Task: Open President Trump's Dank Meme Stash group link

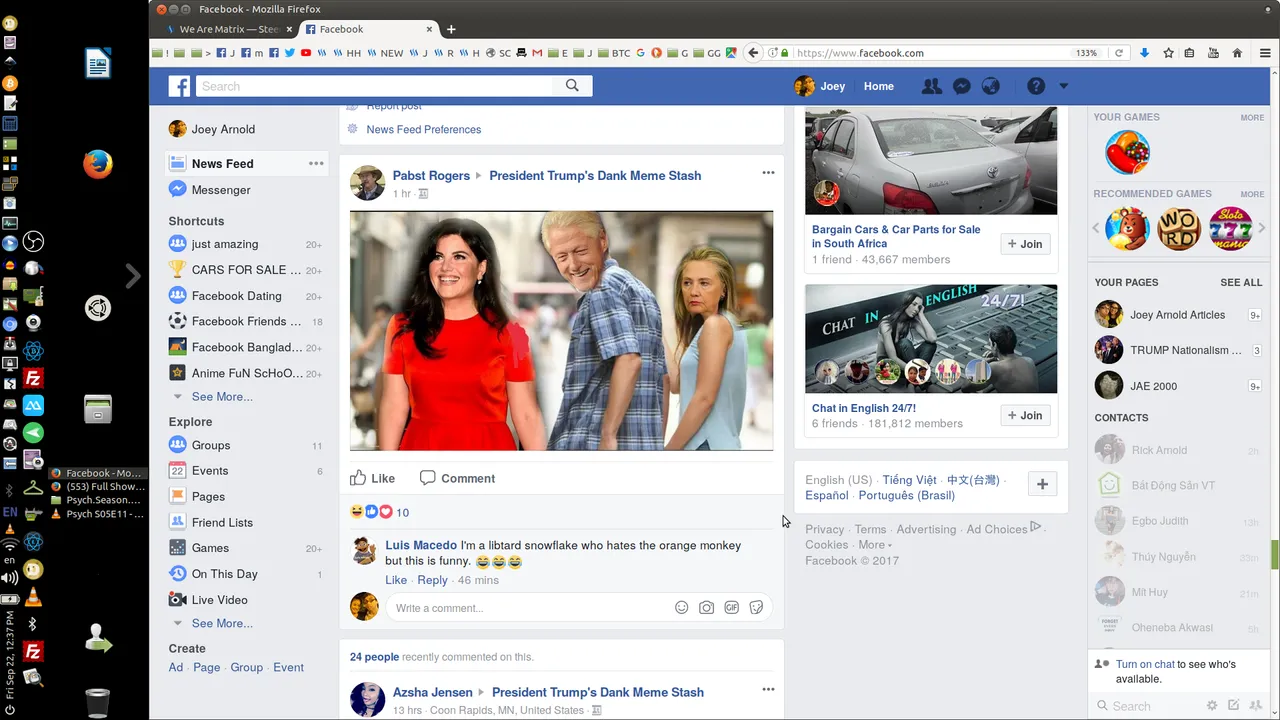Action: click(595, 175)
